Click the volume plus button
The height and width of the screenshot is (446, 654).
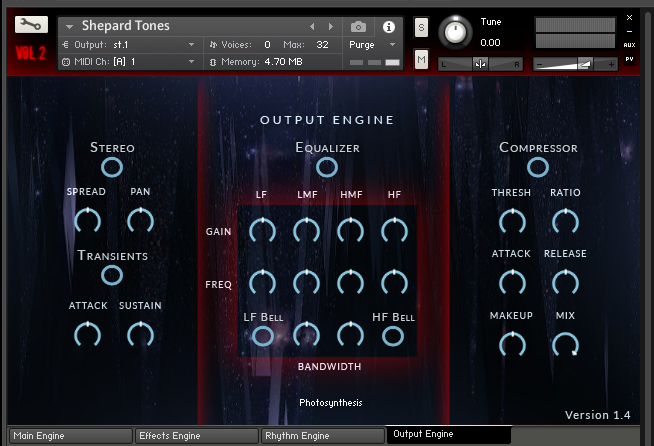[x=611, y=64]
